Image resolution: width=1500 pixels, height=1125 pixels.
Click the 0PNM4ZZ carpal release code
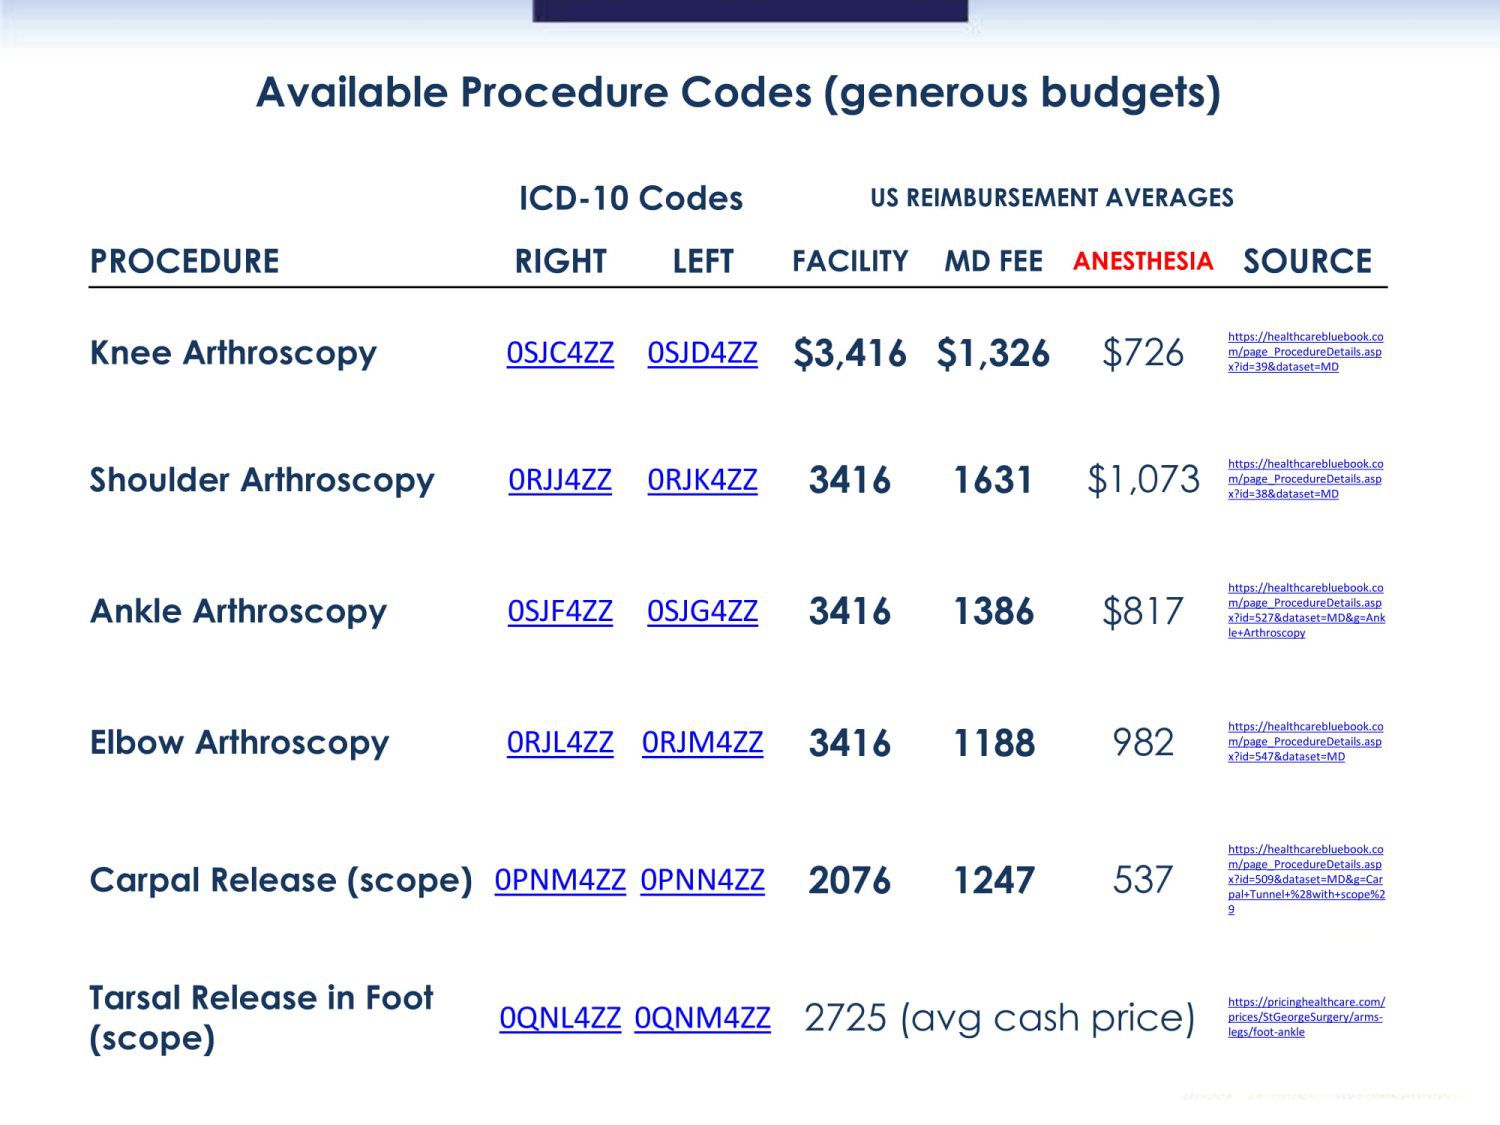tap(560, 880)
